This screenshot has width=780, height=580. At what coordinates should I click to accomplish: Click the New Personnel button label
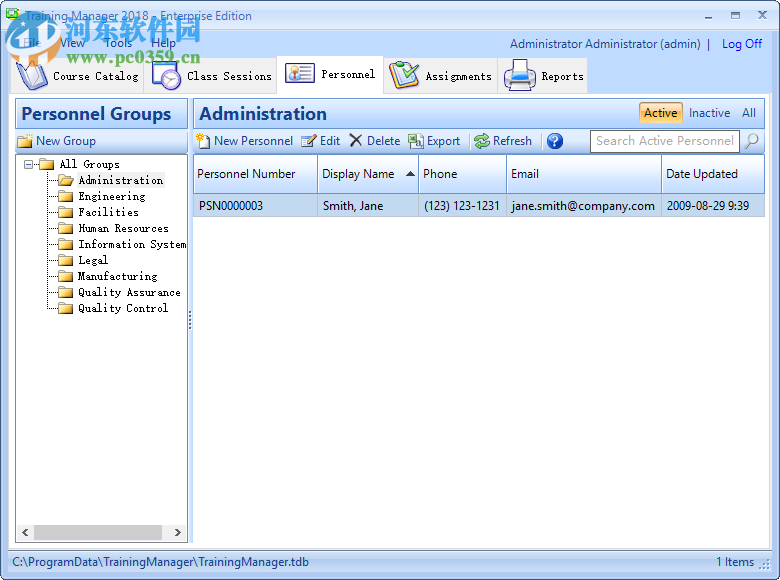pos(253,141)
